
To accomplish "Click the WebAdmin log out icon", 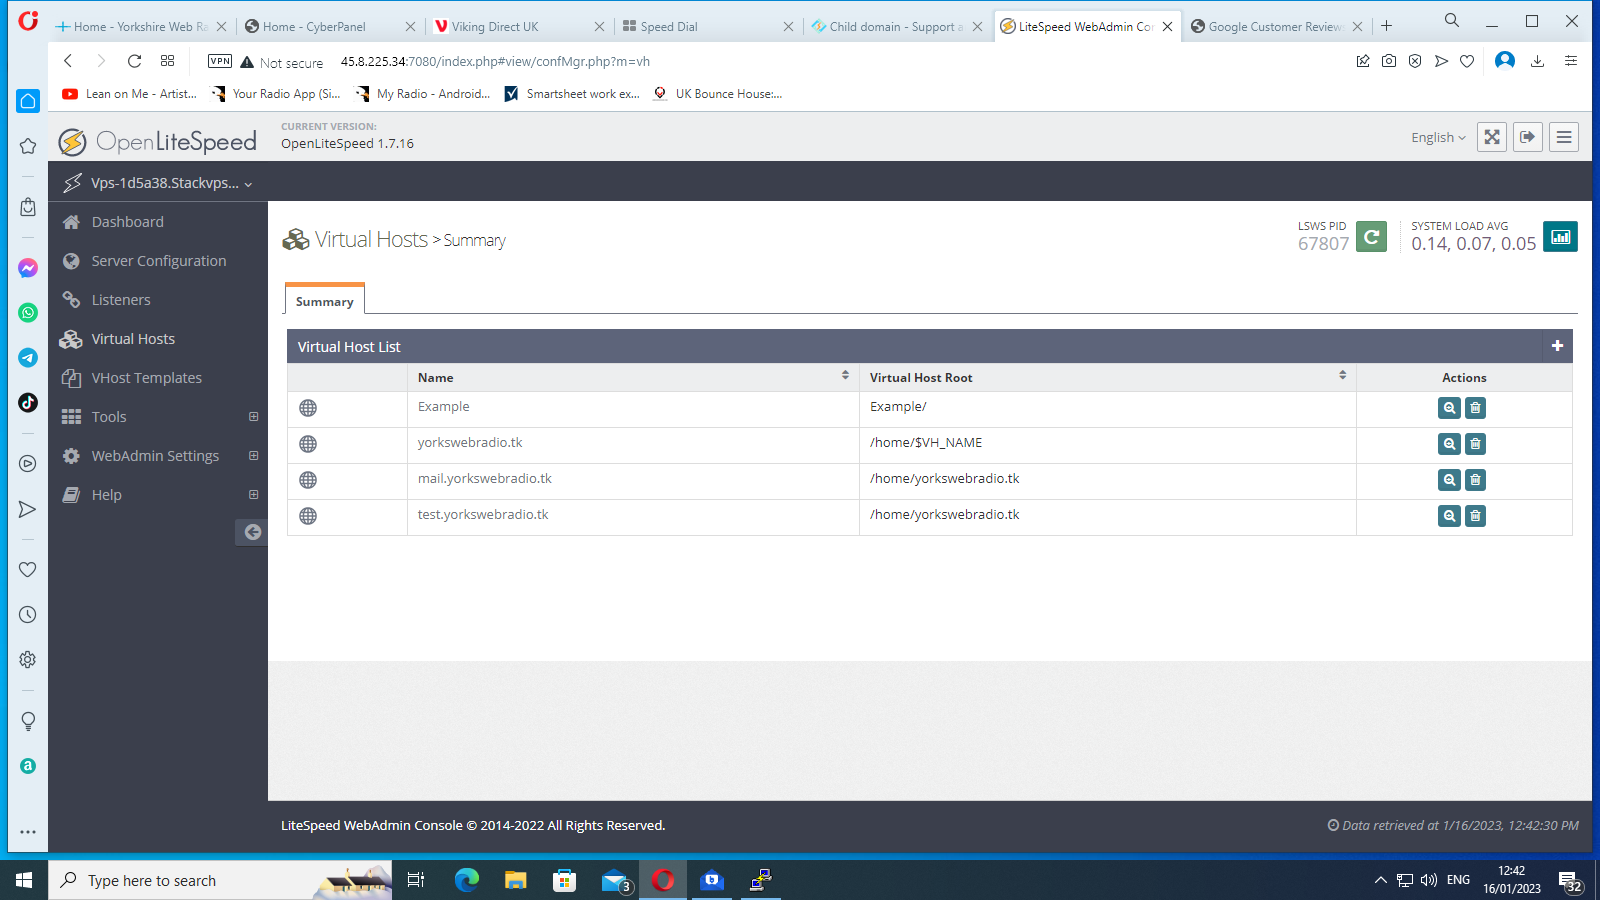I will point(1528,137).
